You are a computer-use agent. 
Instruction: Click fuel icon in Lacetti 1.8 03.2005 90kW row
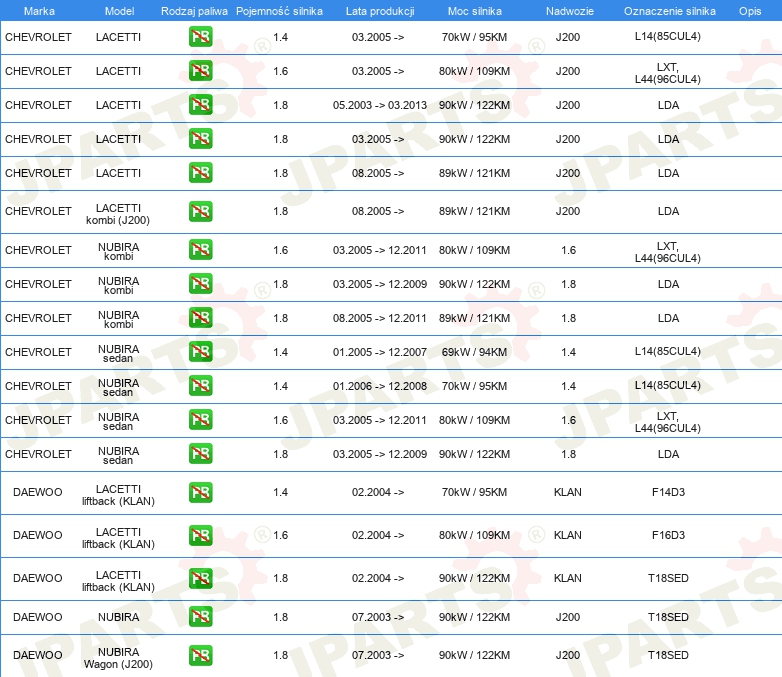[x=200, y=138]
